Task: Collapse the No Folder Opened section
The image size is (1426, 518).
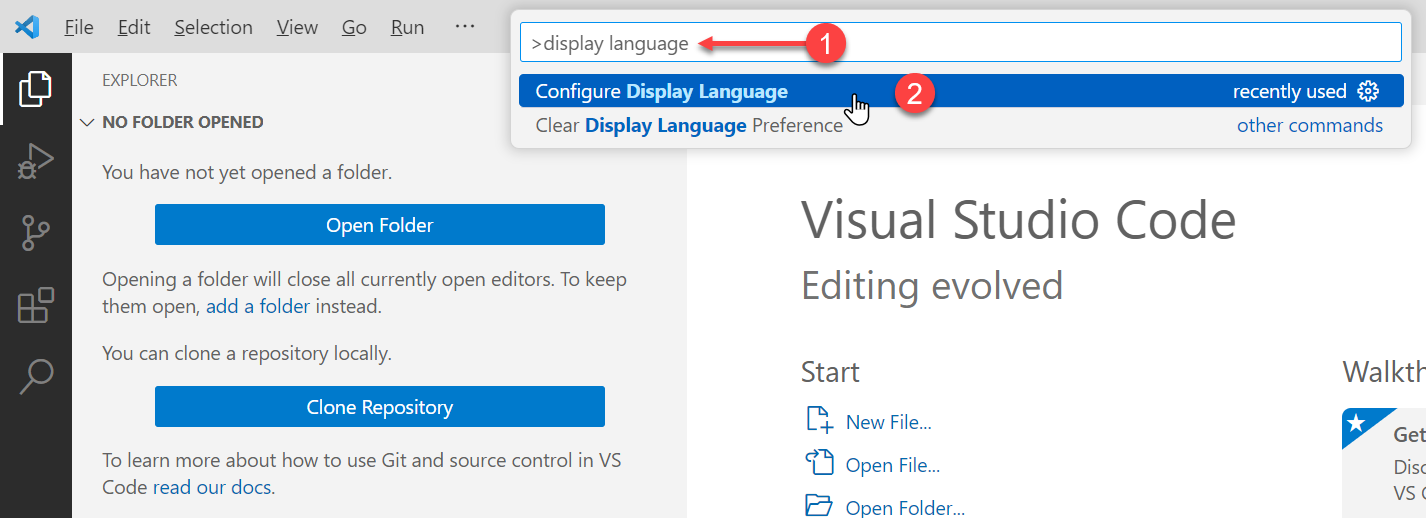Action: (x=87, y=123)
